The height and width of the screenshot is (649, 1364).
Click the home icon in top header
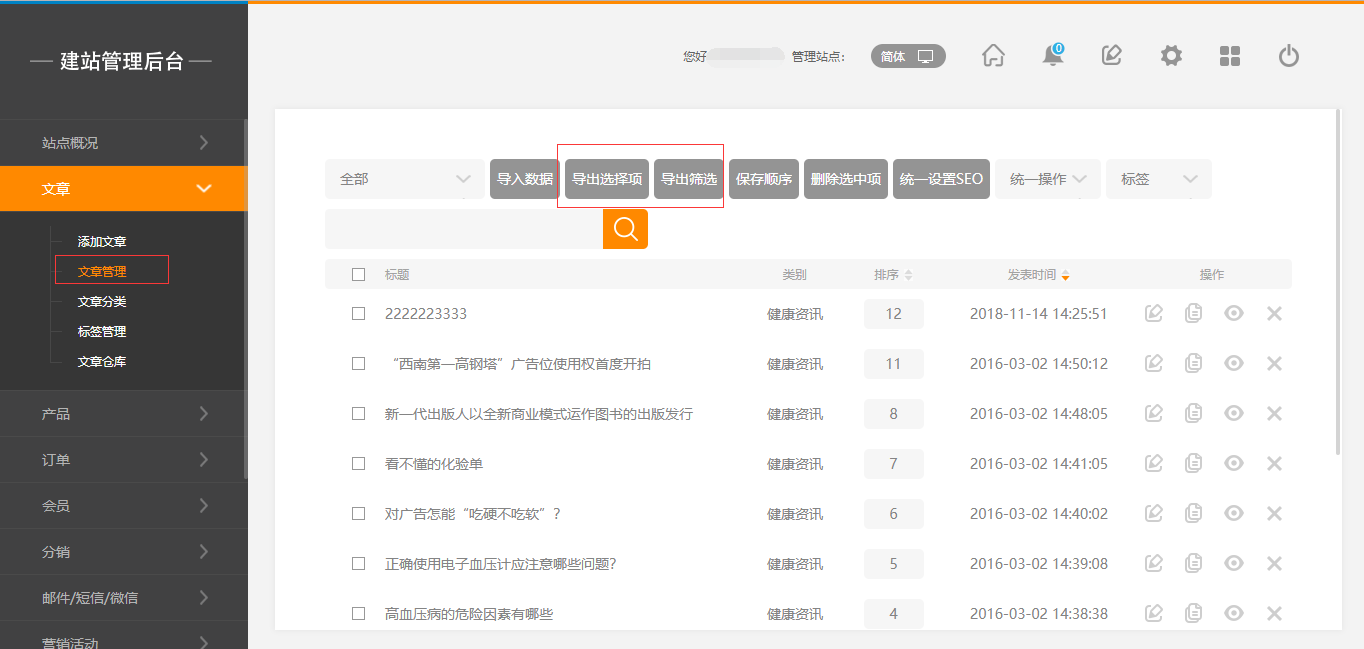pyautogui.click(x=993, y=56)
